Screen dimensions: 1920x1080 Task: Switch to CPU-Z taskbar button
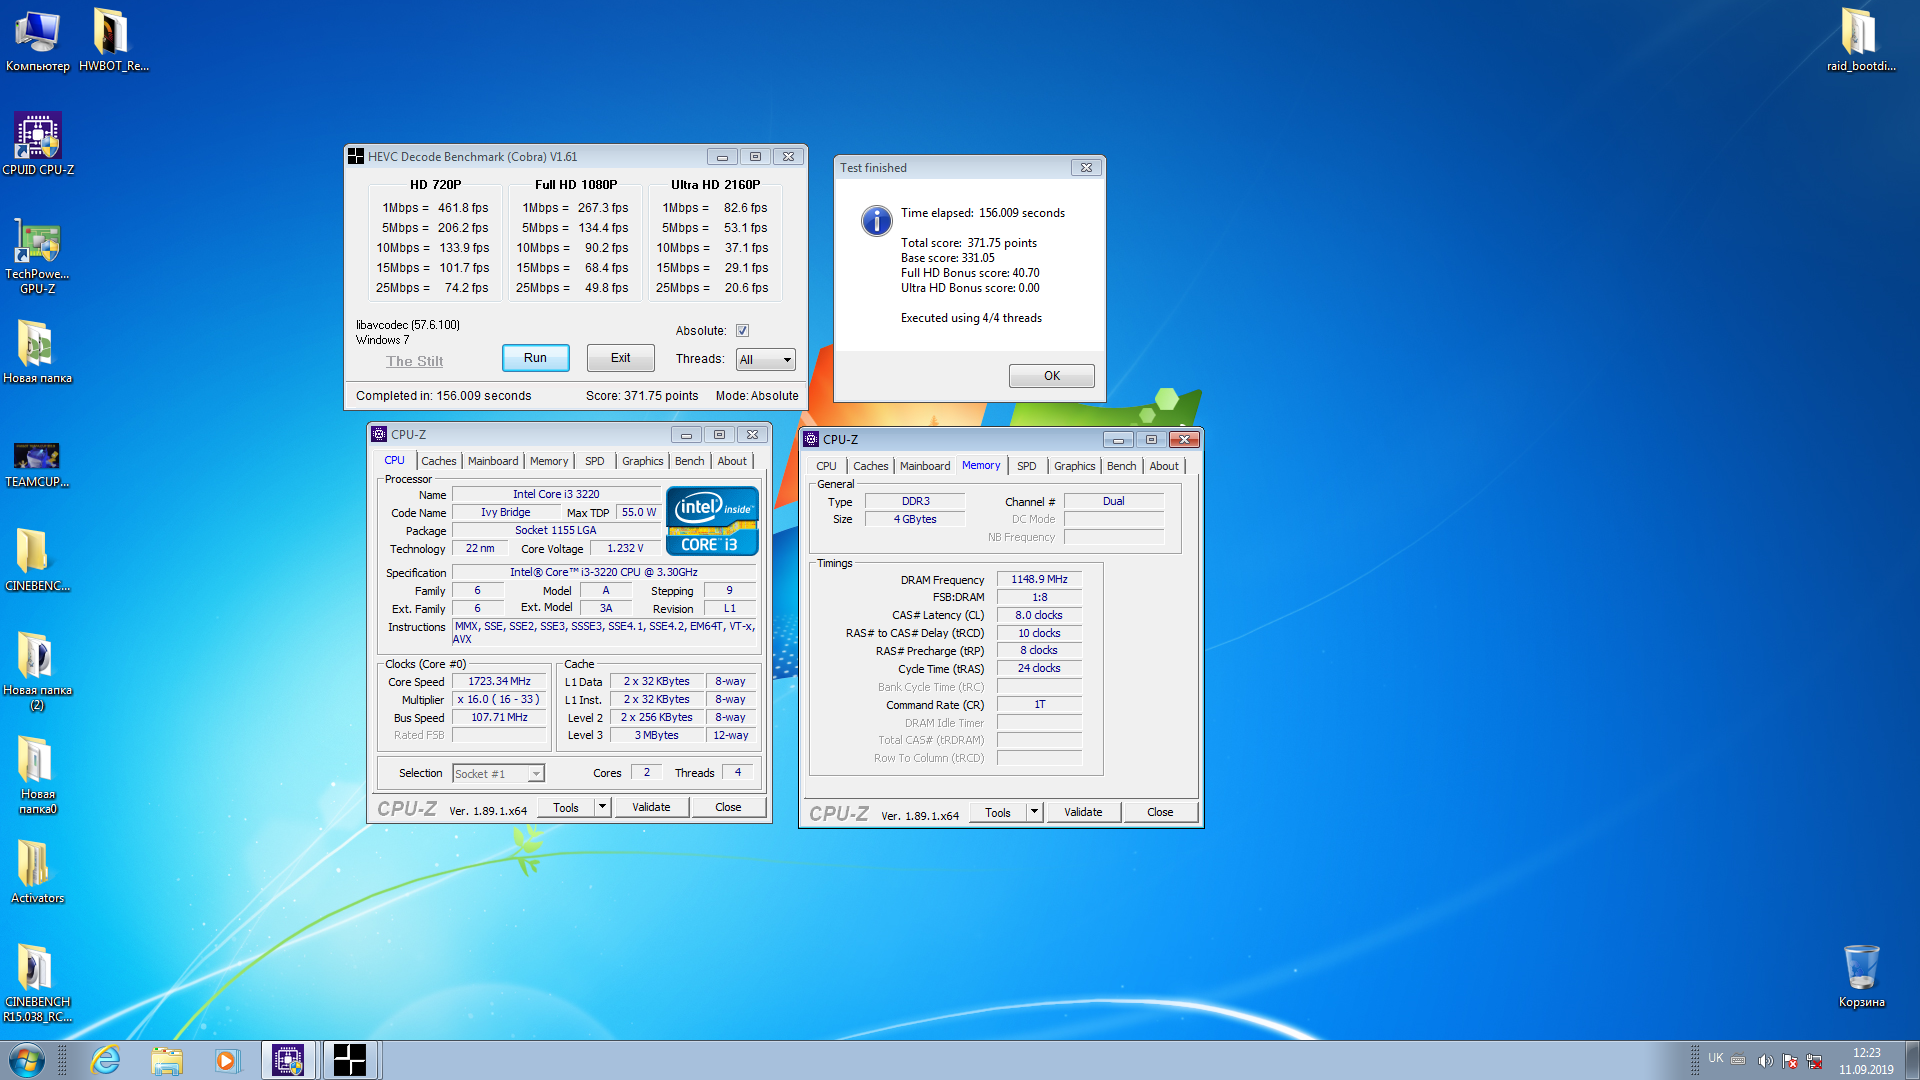288,1060
